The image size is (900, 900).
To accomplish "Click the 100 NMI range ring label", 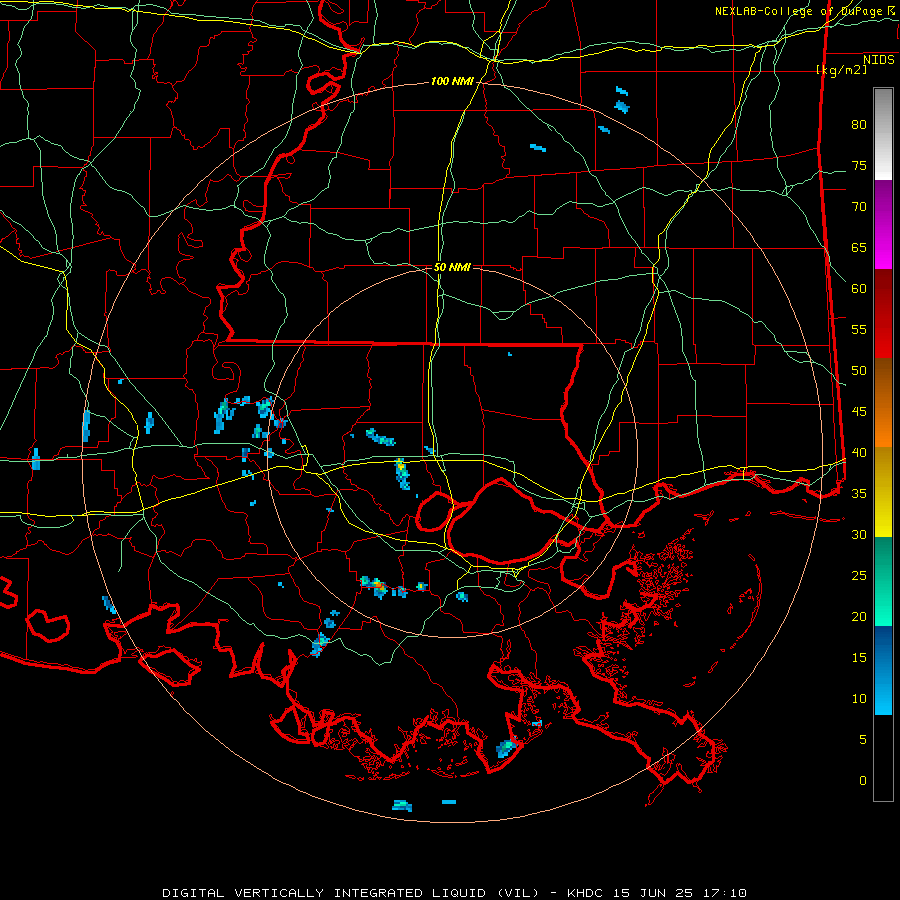I will tap(452, 82).
